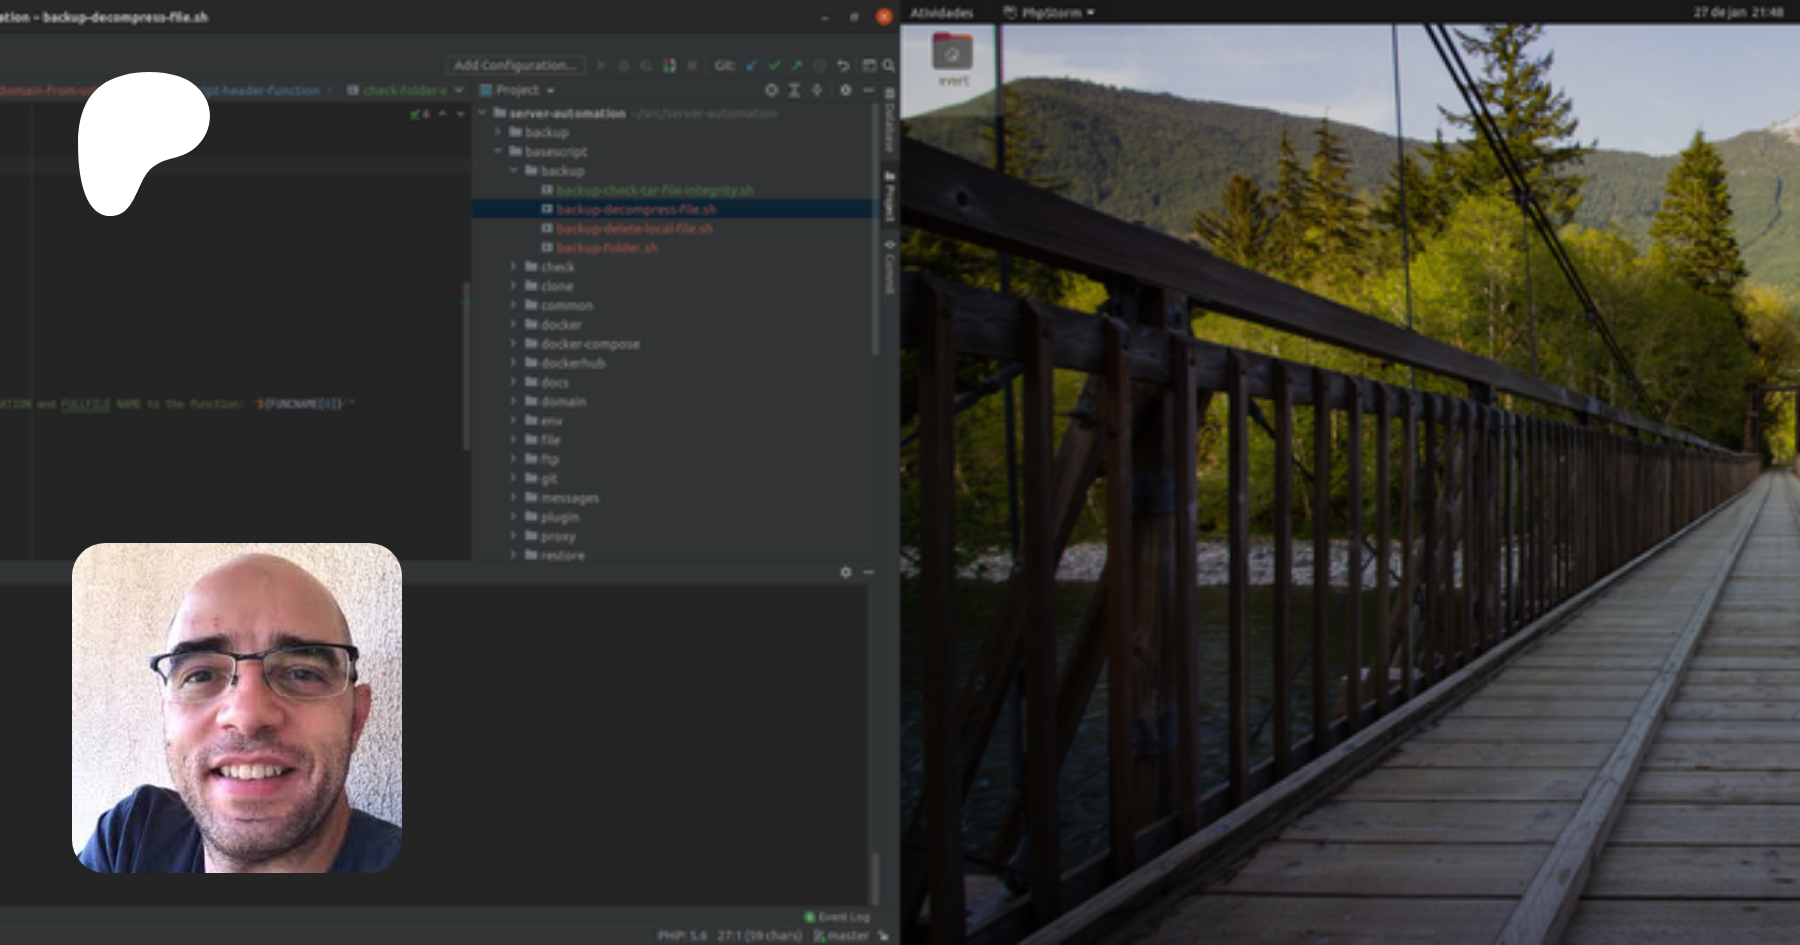The height and width of the screenshot is (945, 1800).
Task: Open Search Everywhere magnifier icon
Action: tap(888, 66)
